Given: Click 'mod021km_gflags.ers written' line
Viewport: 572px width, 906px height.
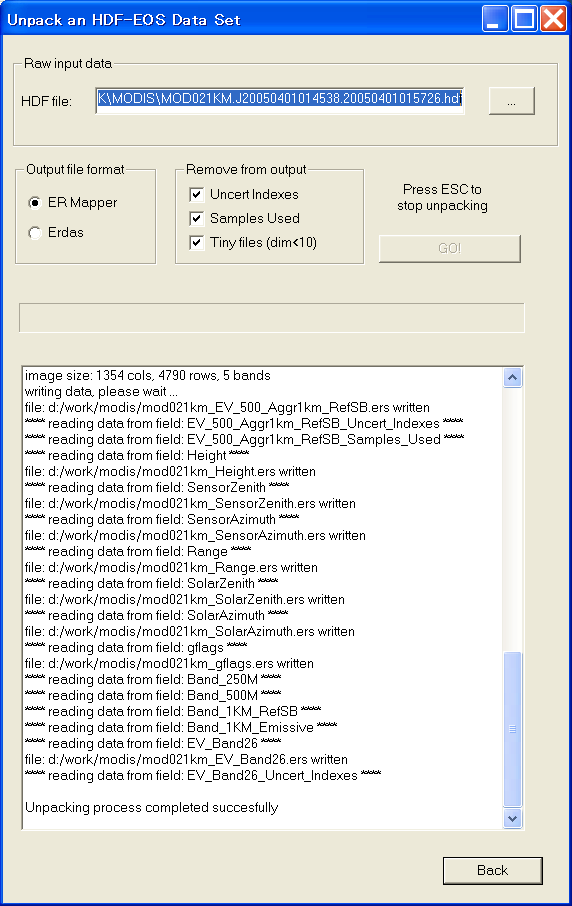Looking at the screenshot, I should pyautogui.click(x=169, y=663).
